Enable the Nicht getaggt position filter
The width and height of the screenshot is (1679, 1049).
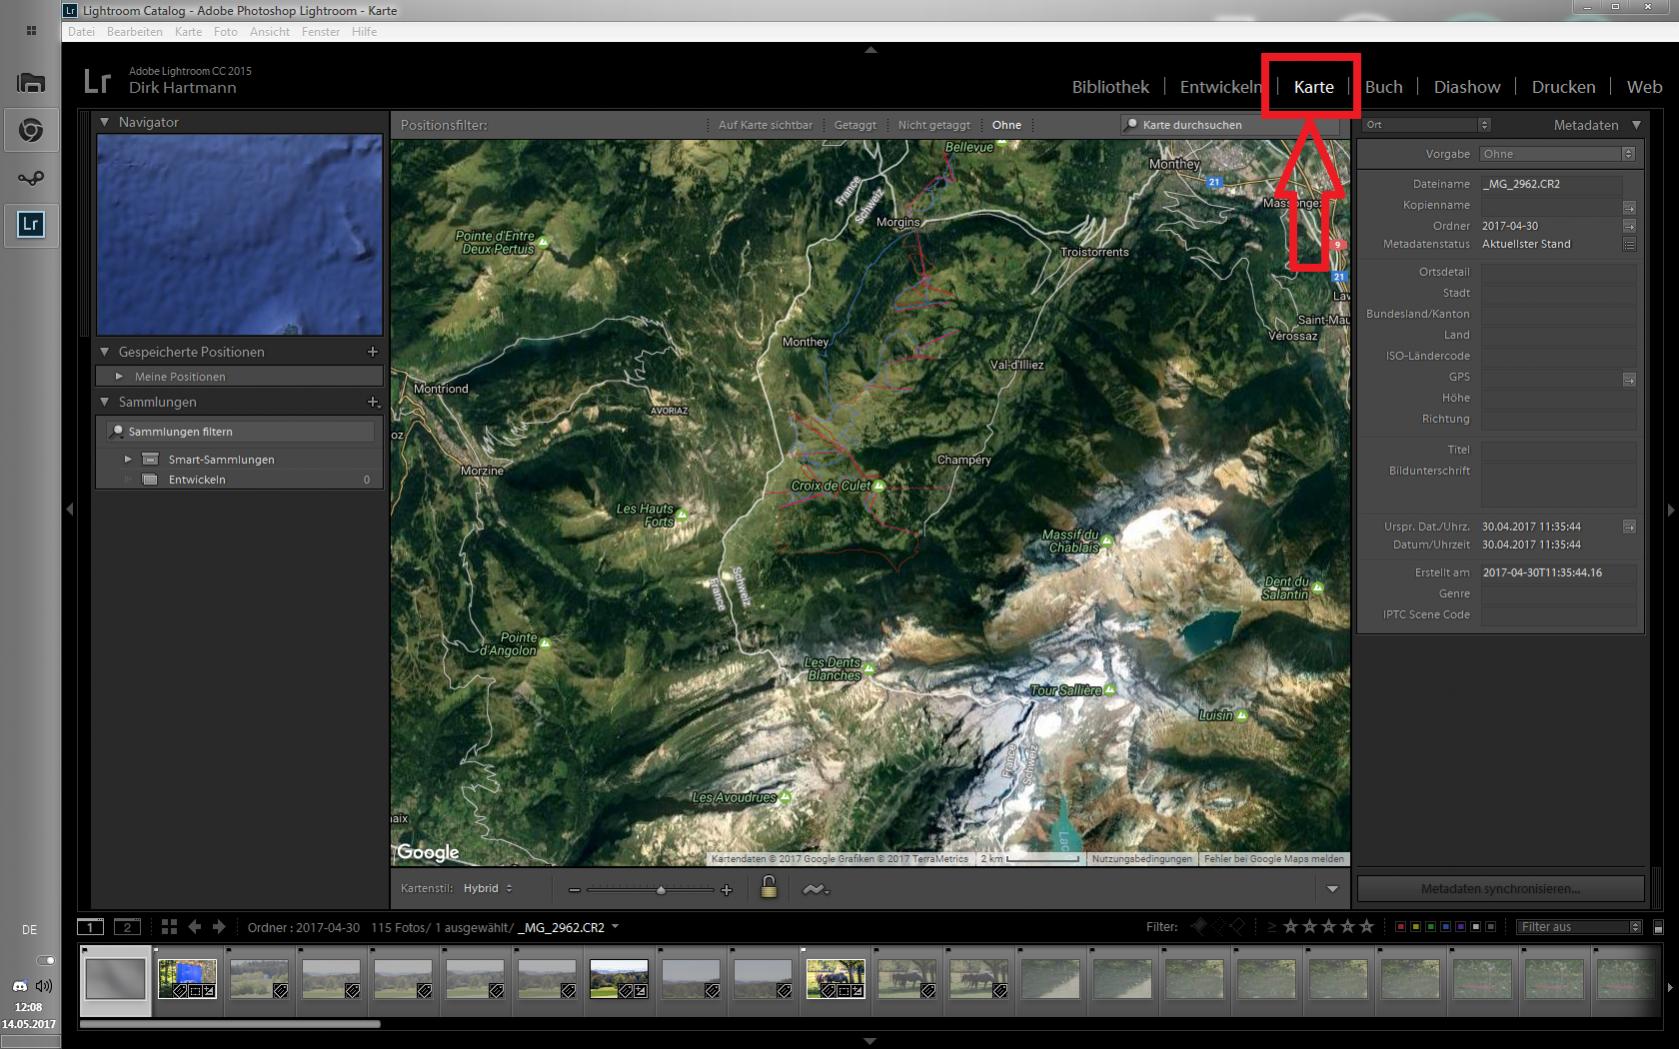pos(934,125)
